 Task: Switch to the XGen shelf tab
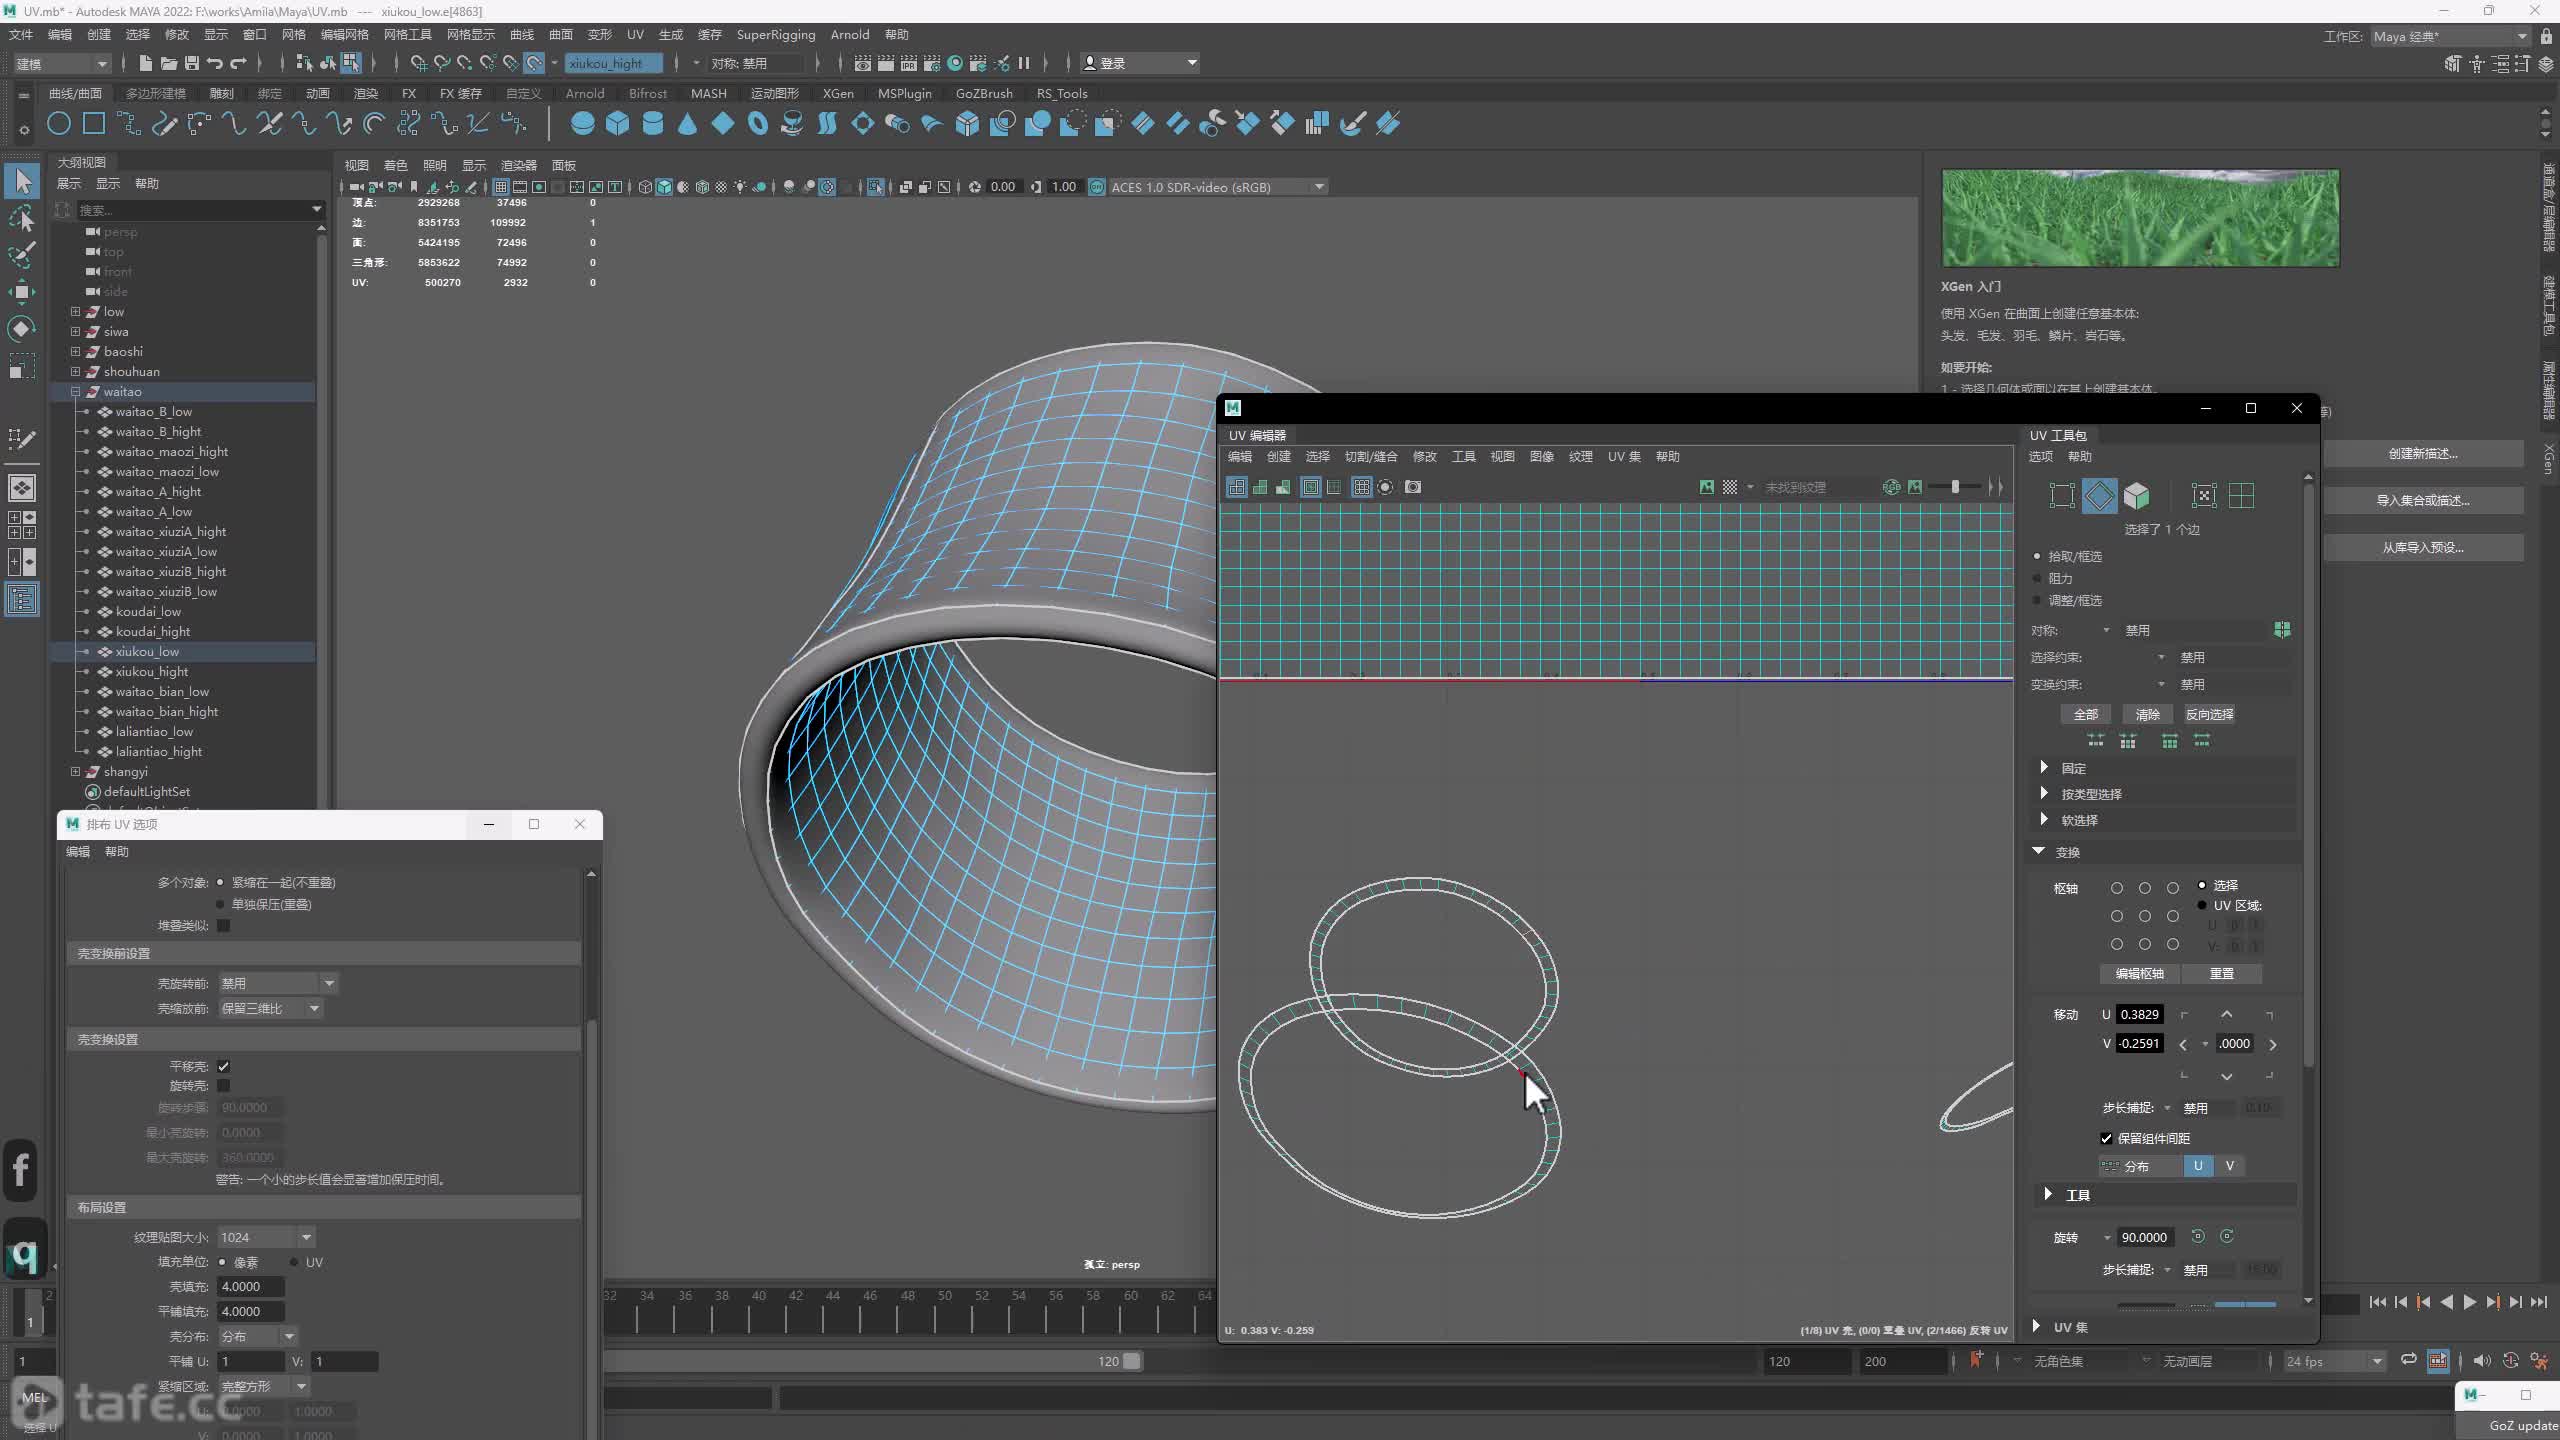point(838,93)
